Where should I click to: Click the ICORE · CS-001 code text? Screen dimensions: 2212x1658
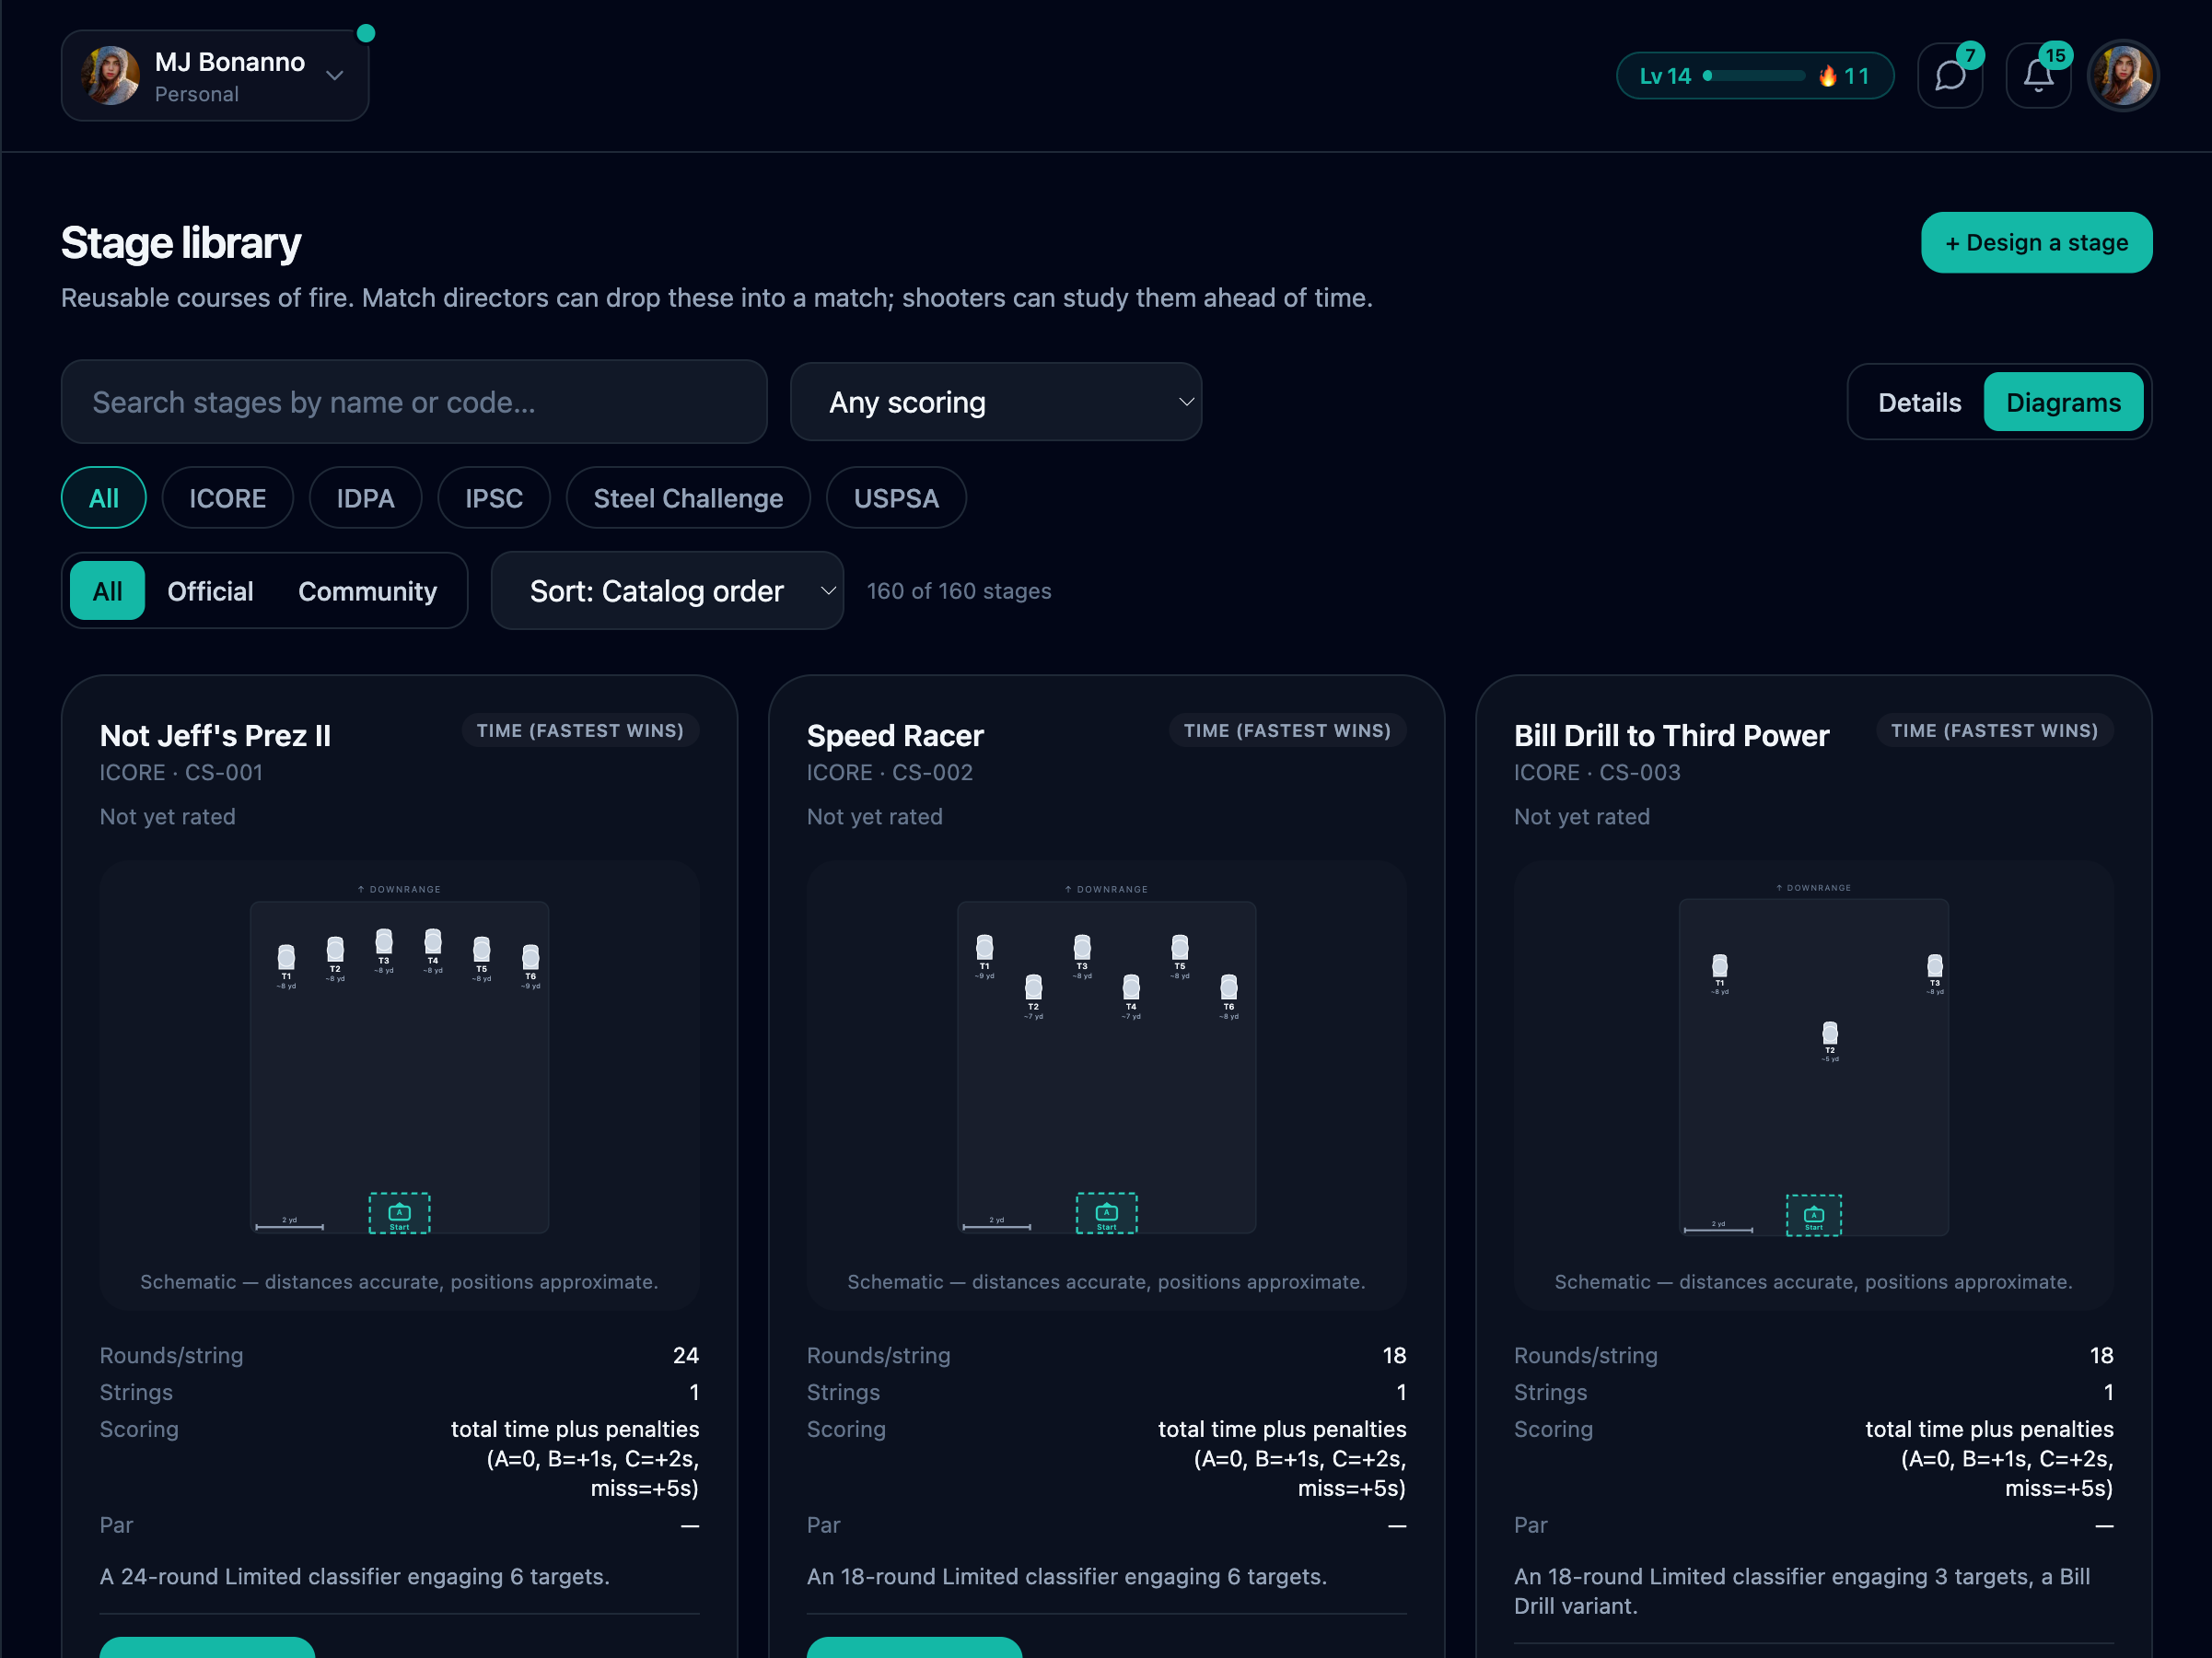point(181,773)
